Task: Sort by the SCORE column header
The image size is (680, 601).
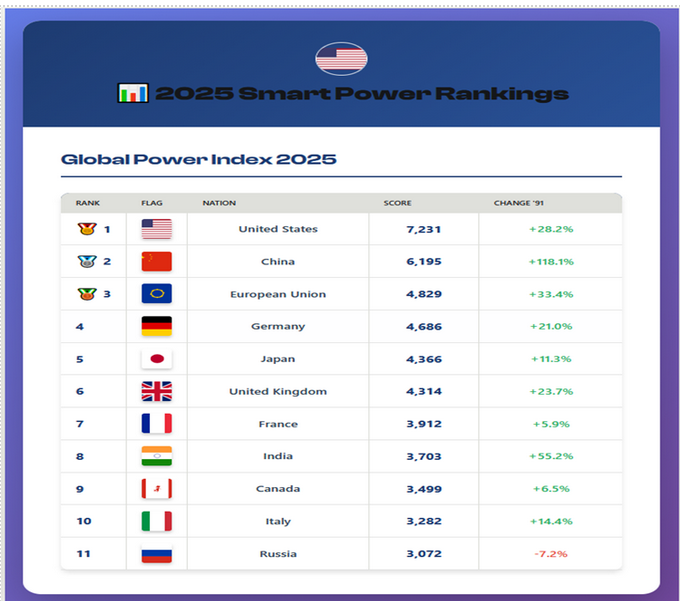Action: coord(397,203)
